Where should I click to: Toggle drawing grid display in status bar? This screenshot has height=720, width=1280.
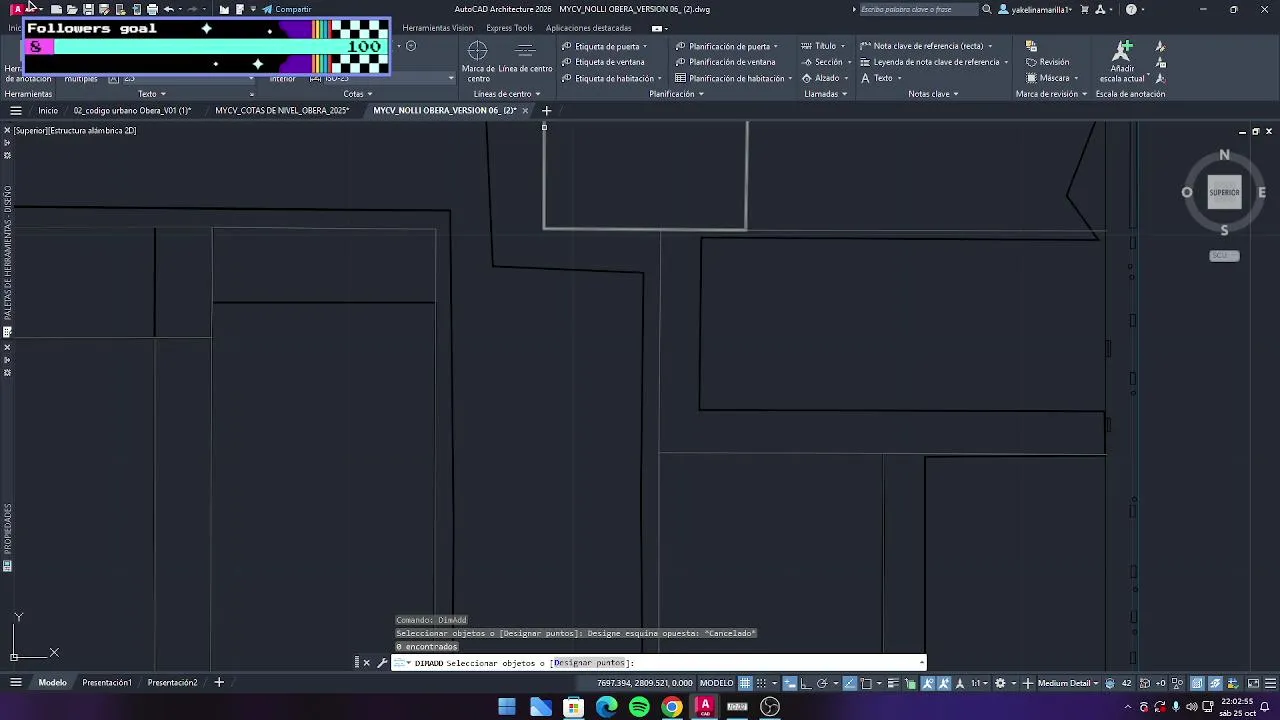[745, 683]
